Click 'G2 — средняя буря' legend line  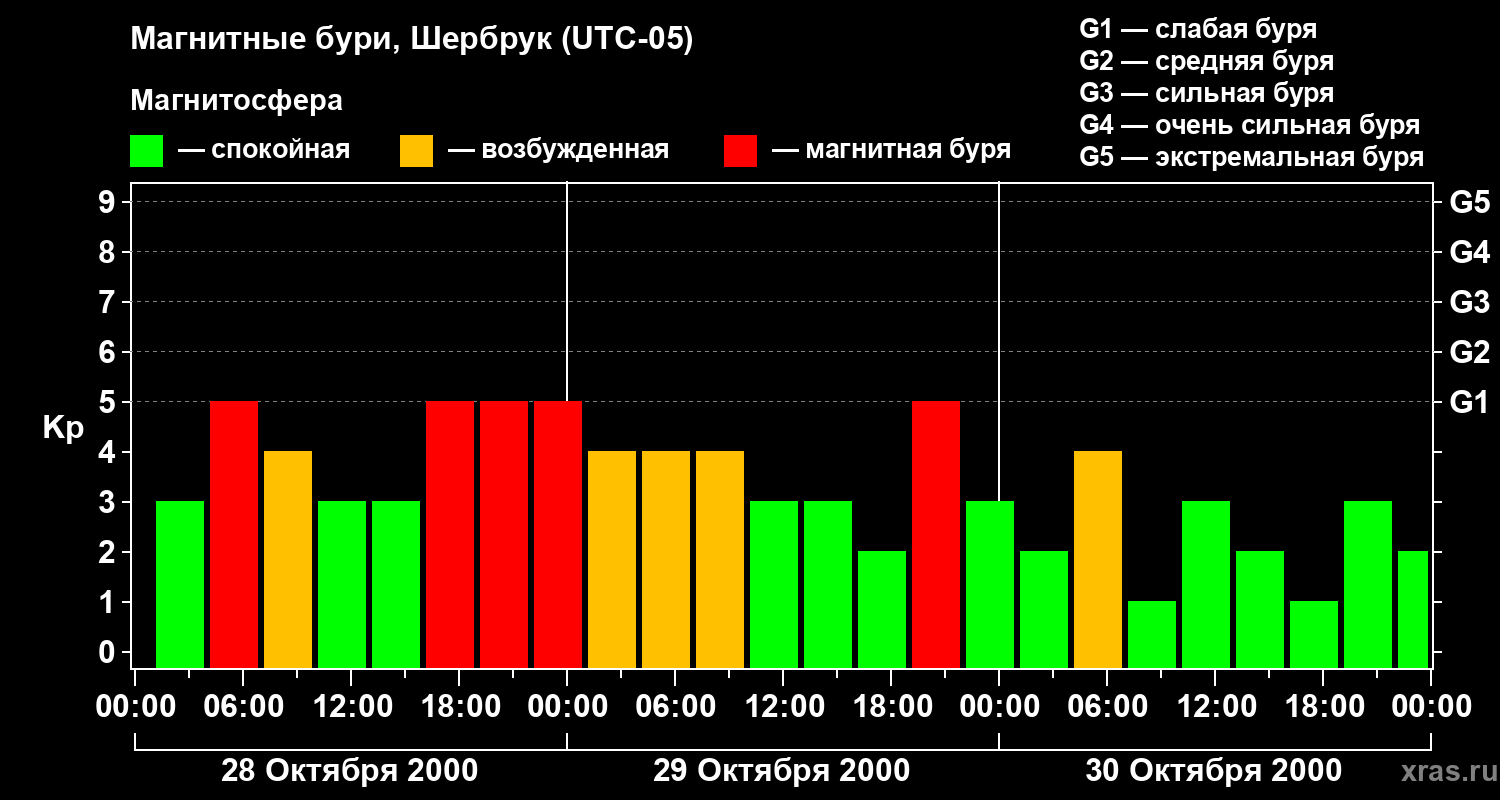pyautogui.click(x=1206, y=61)
